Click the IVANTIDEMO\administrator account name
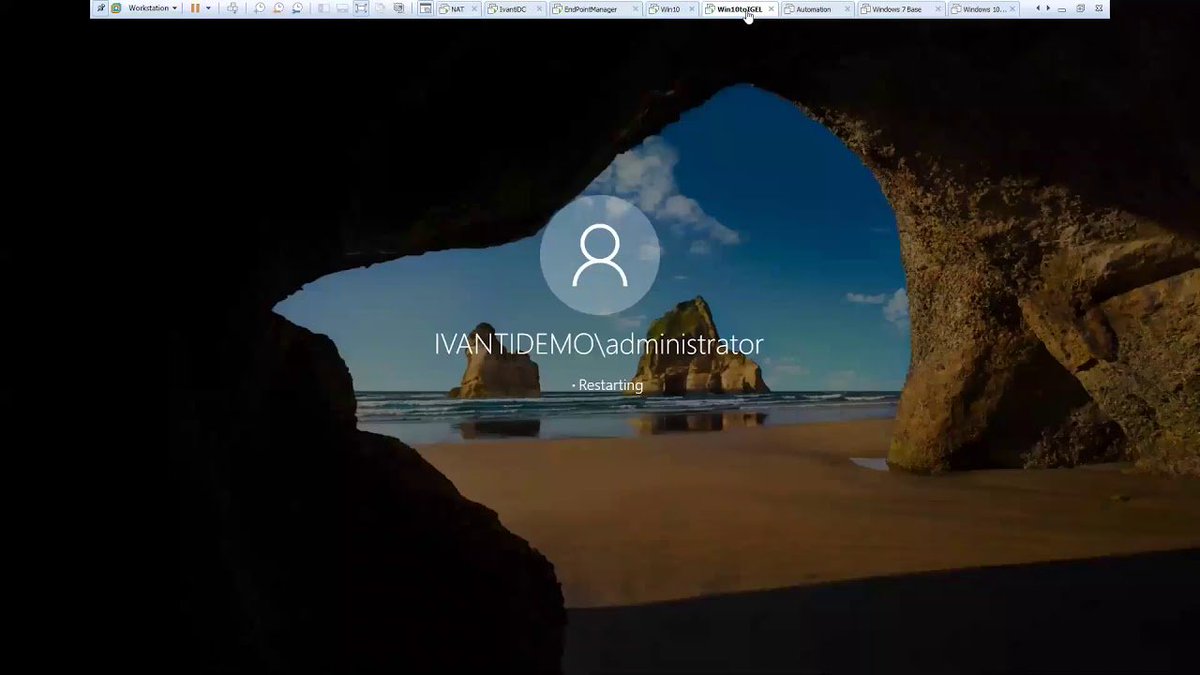The width and height of the screenshot is (1200, 675). [x=599, y=344]
